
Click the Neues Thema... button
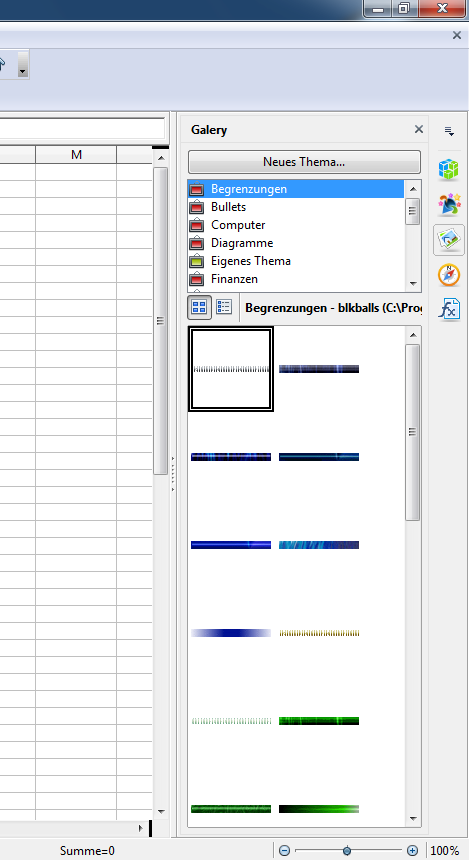coord(304,162)
